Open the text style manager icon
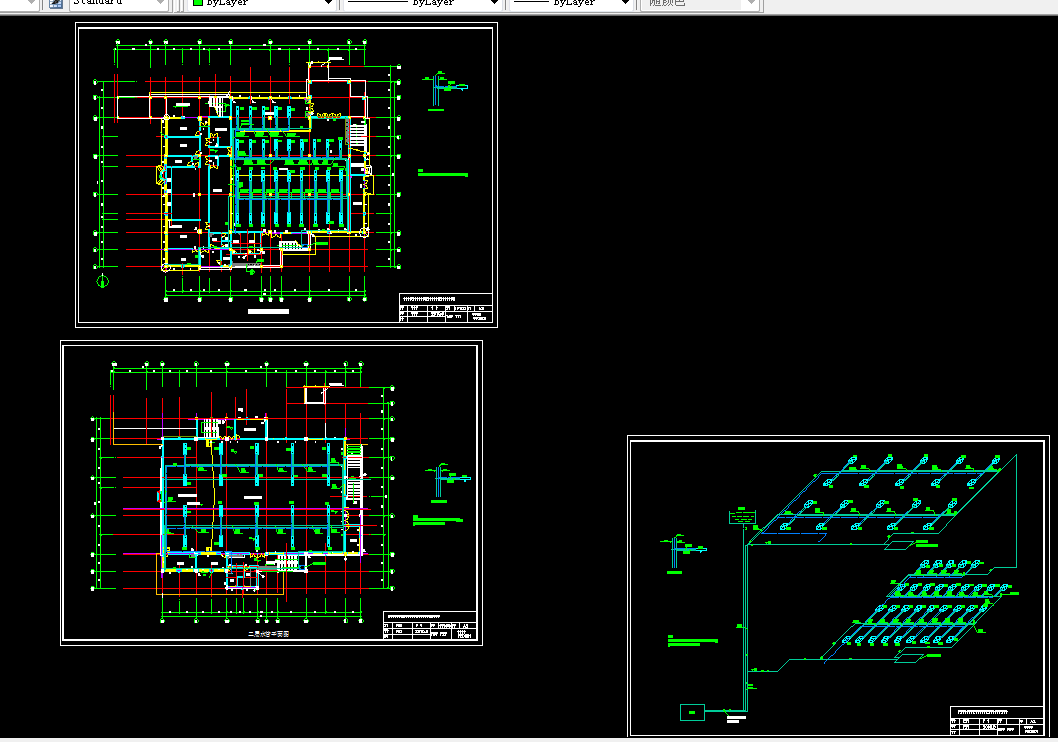Screen dimensions: 1058x742 tap(55, 3)
